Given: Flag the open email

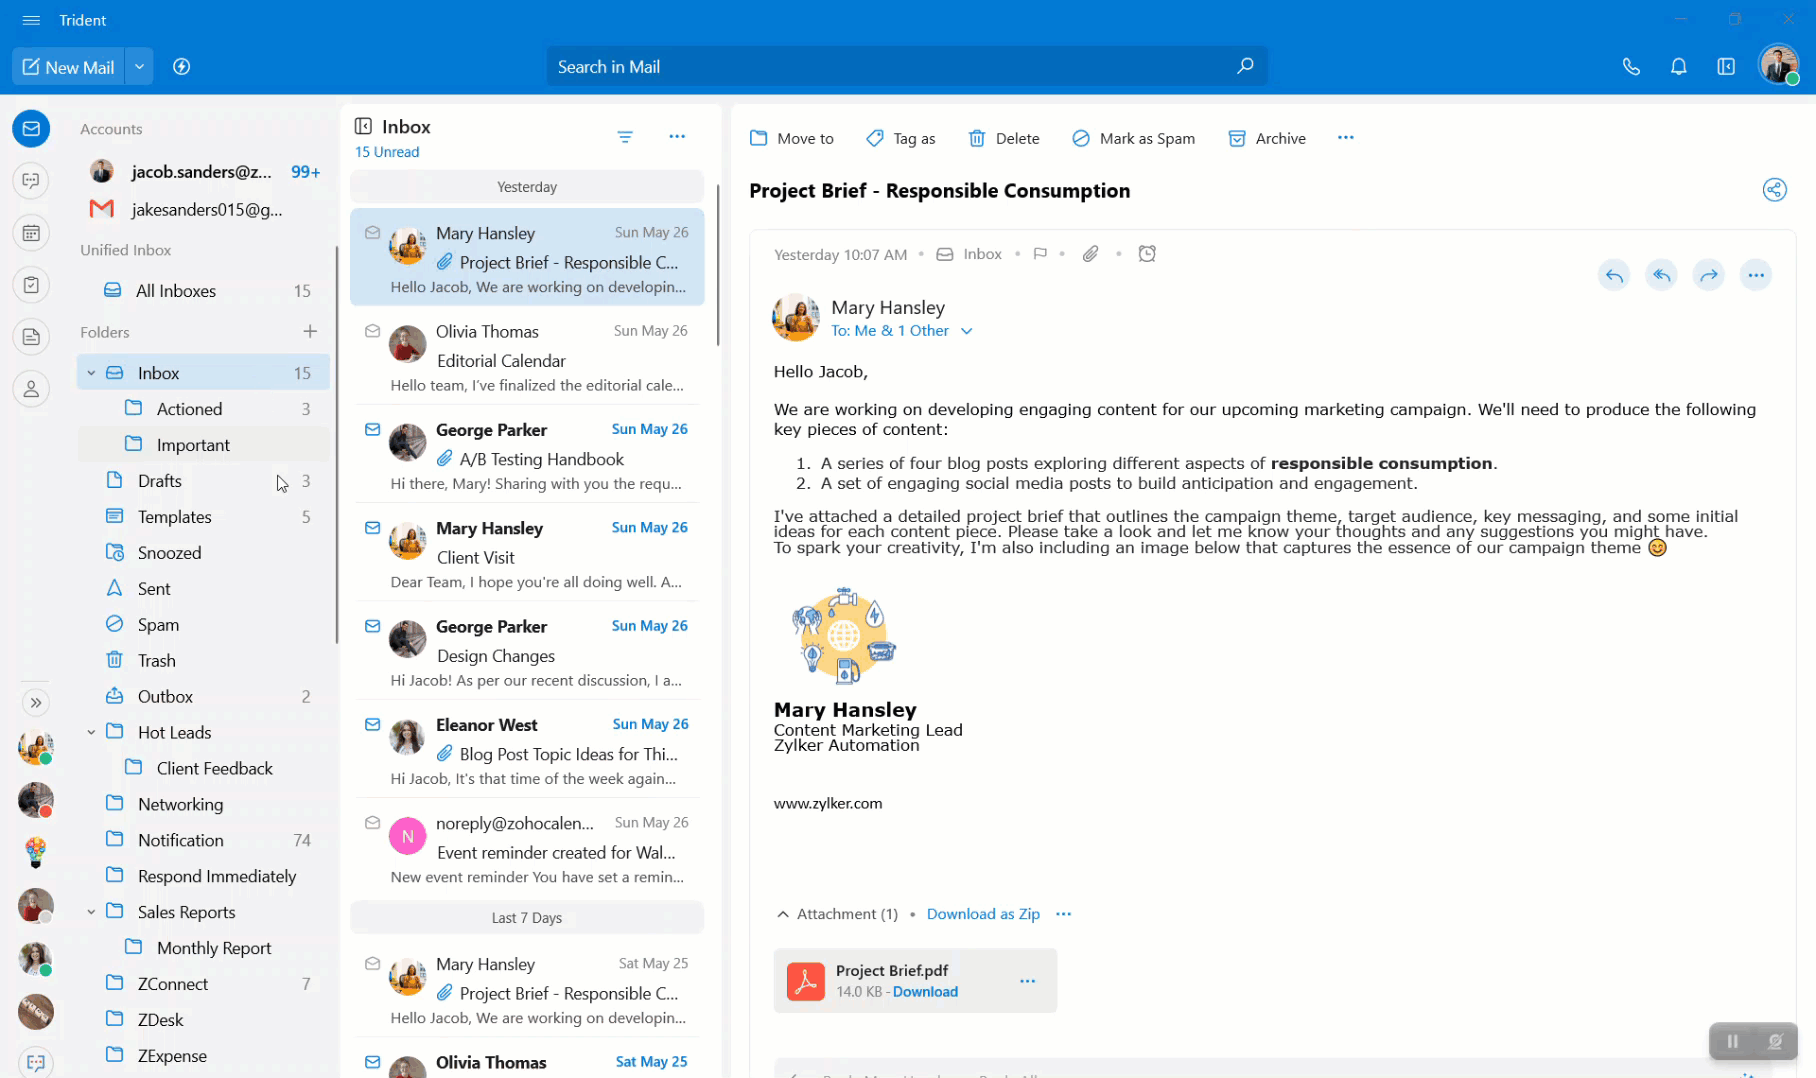Looking at the screenshot, I should click(x=1040, y=254).
